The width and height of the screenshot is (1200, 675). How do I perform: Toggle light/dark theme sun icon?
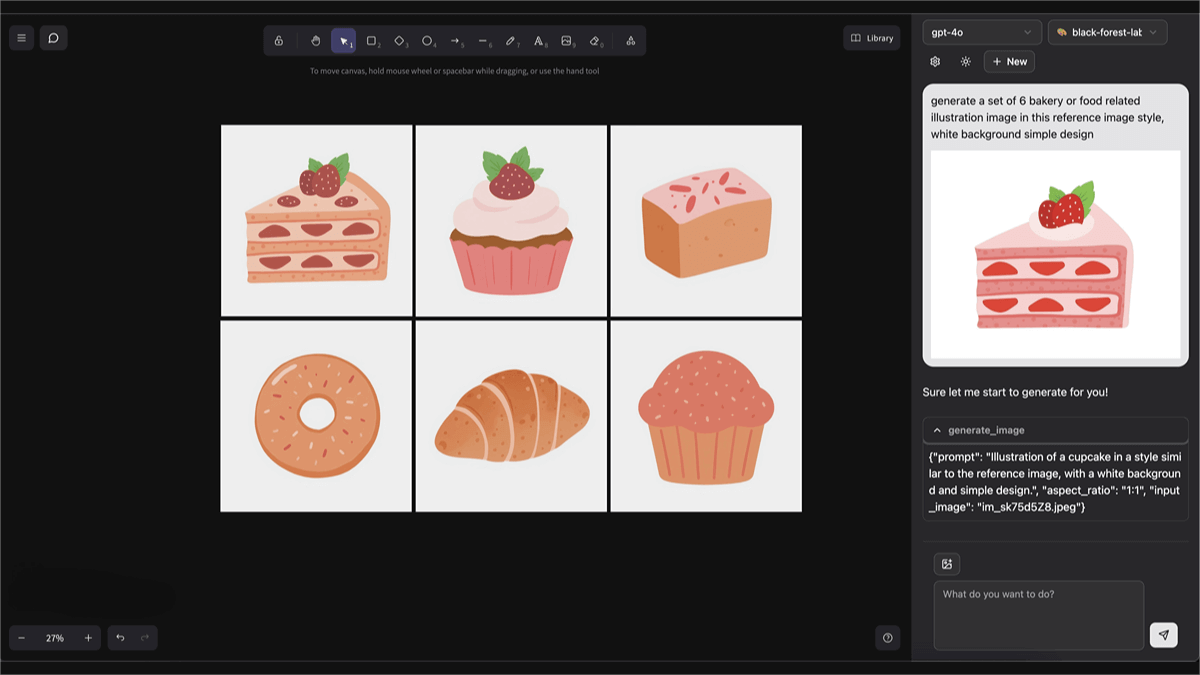tap(965, 62)
